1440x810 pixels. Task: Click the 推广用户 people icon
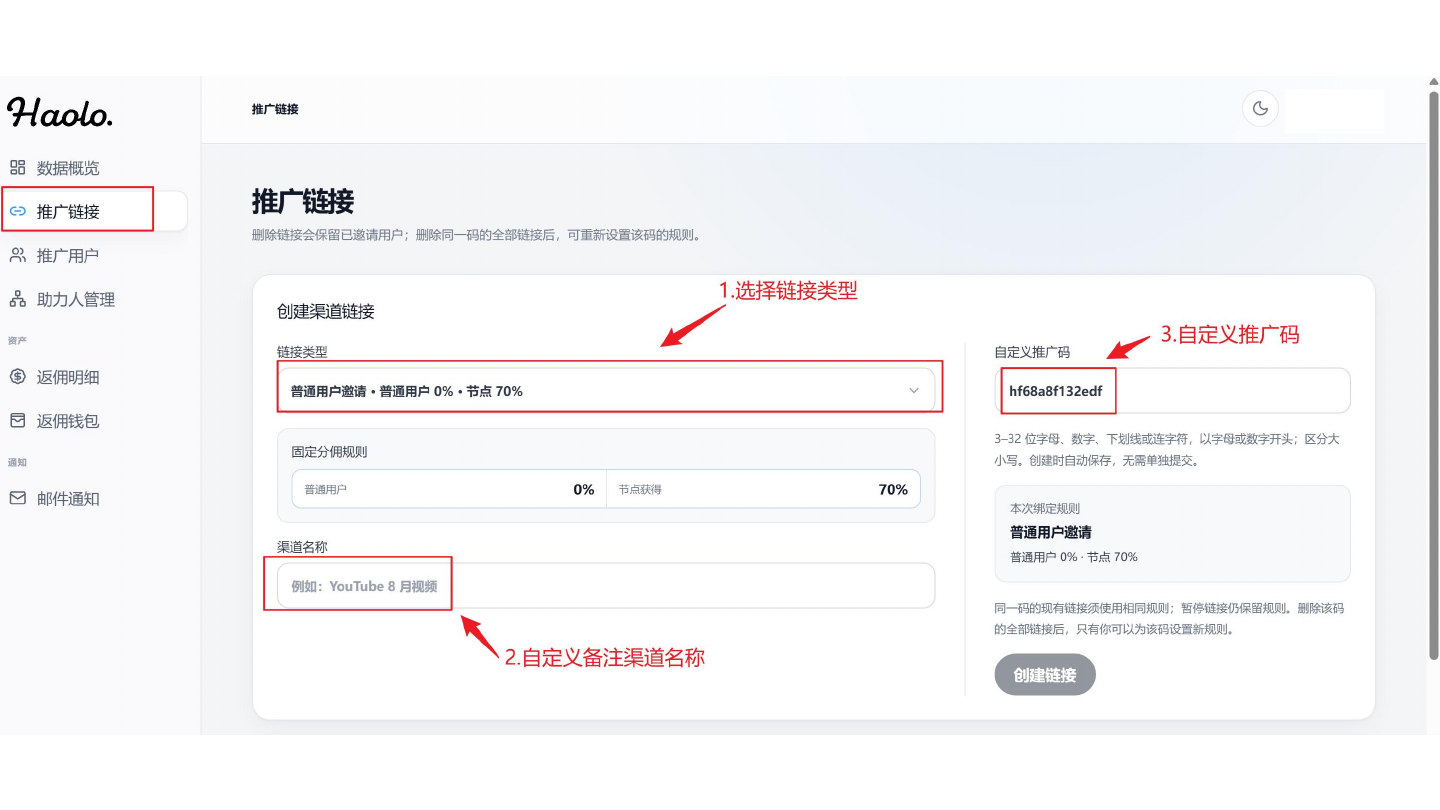17,255
